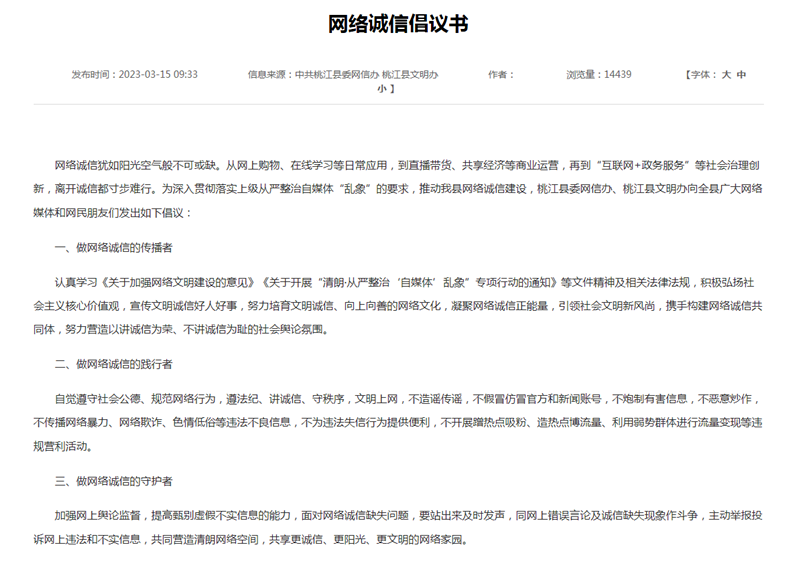
Task: Click the 字体 font label
Action: pyautogui.click(x=699, y=74)
